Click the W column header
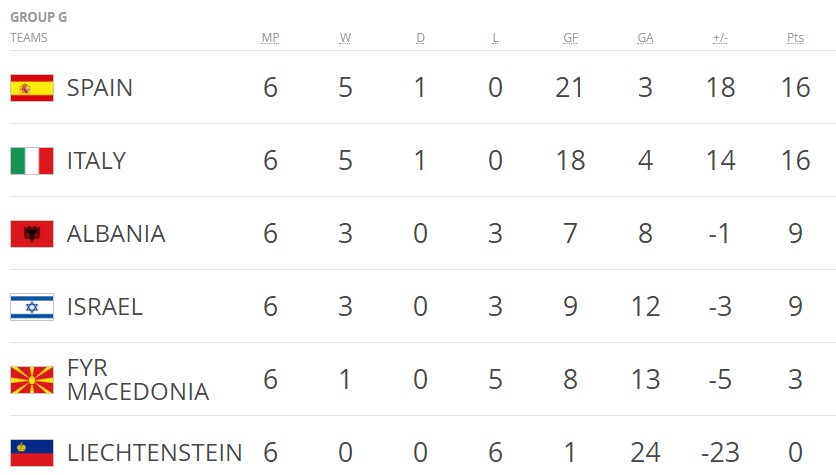 coord(345,38)
